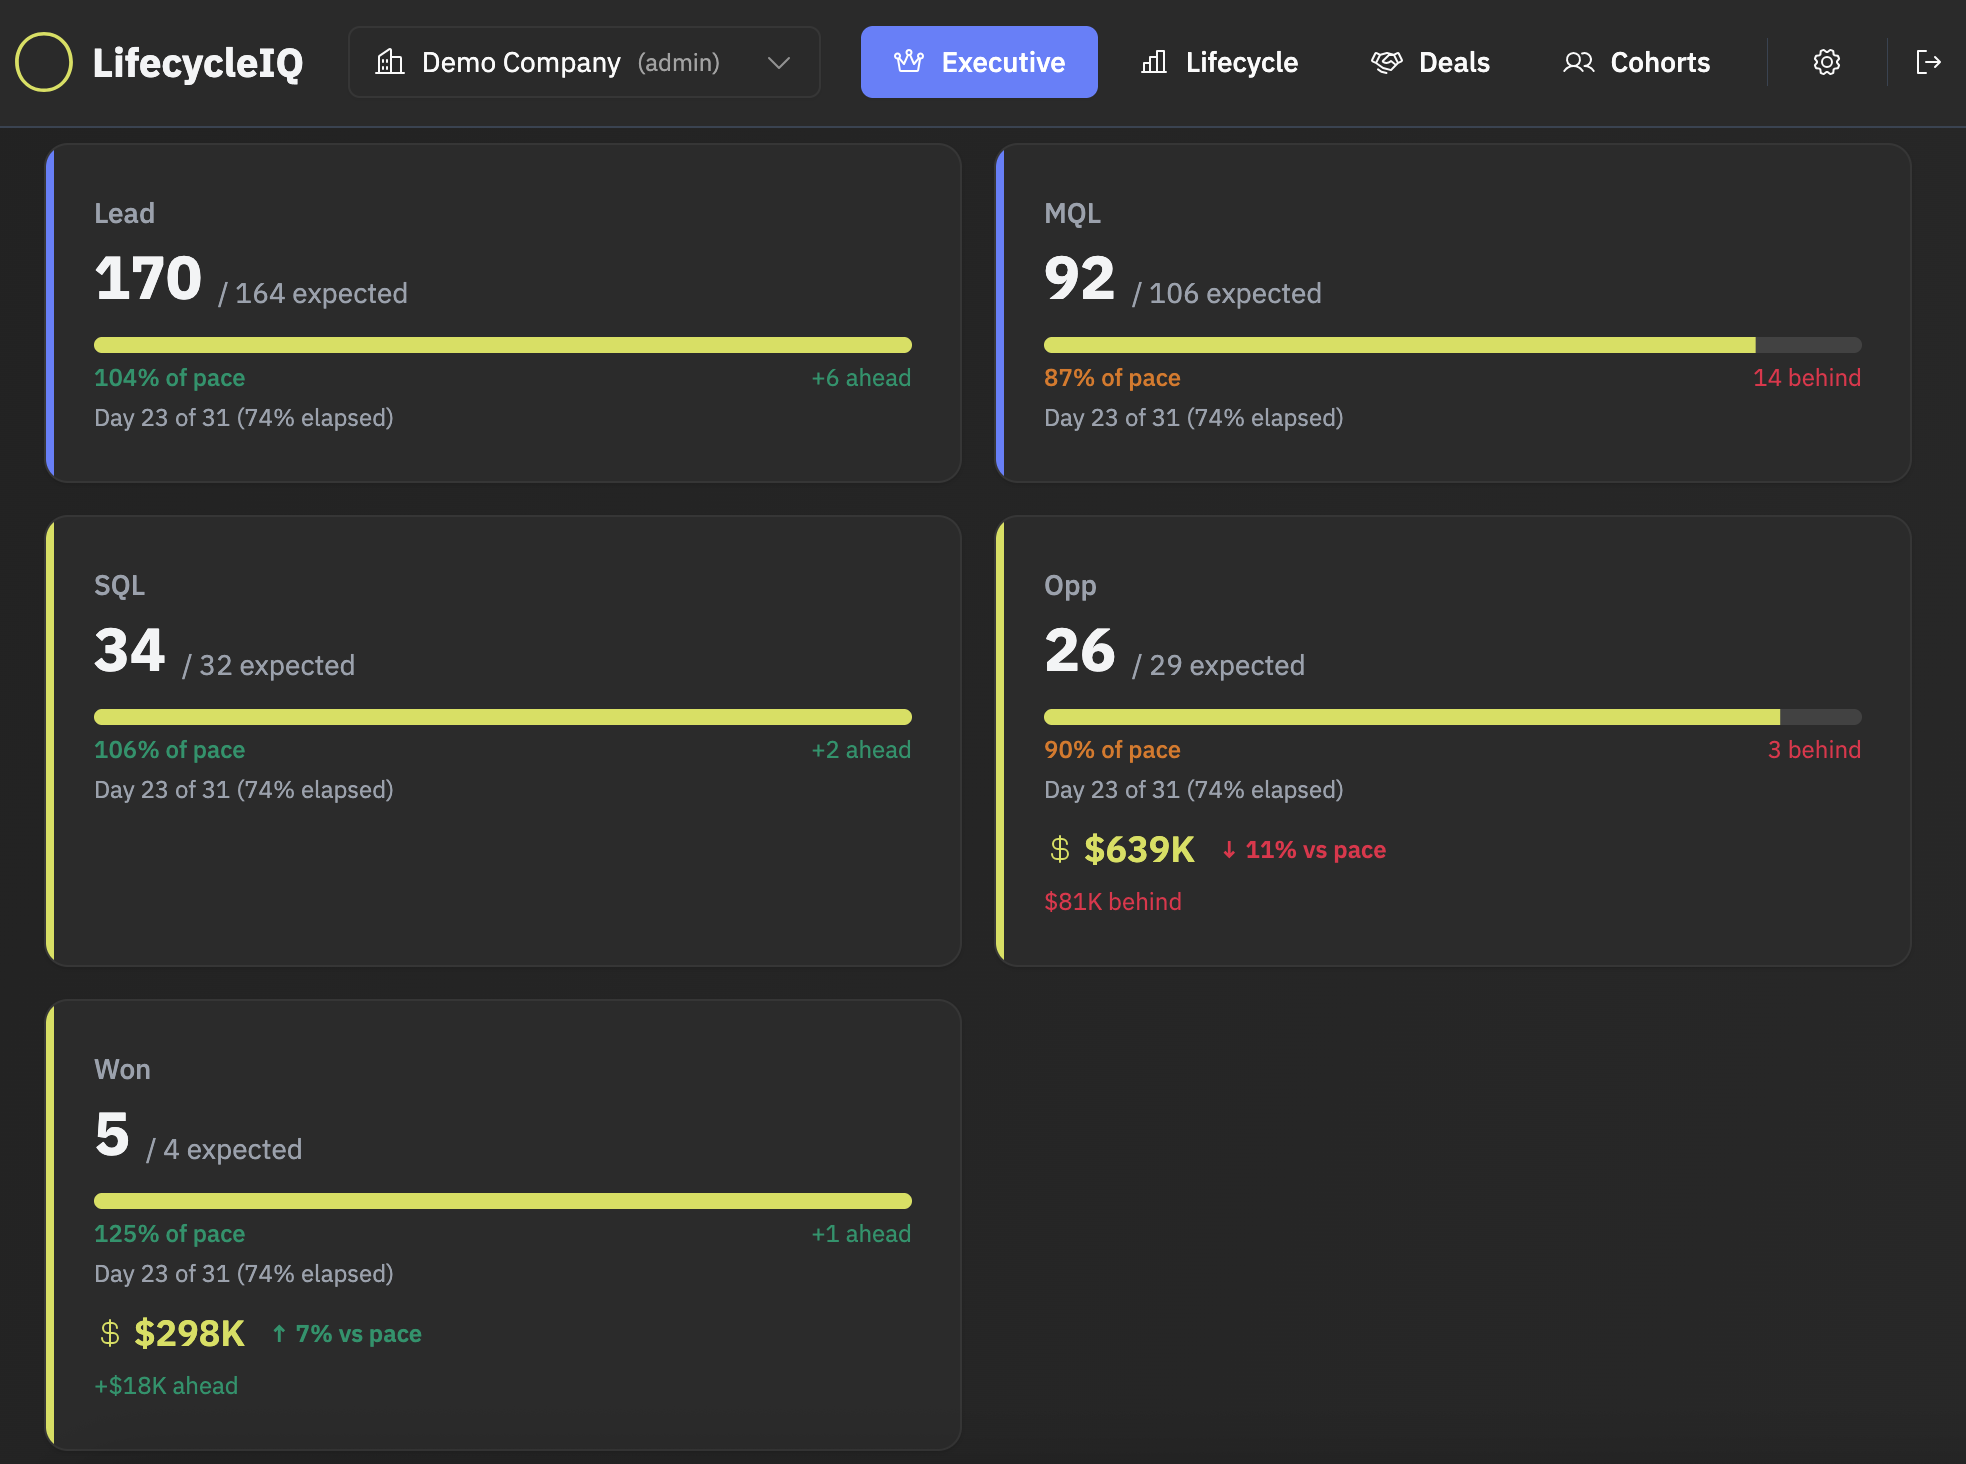The width and height of the screenshot is (1966, 1464).
Task: Click the '$81K behind' text in Opp card
Action: tap(1113, 901)
